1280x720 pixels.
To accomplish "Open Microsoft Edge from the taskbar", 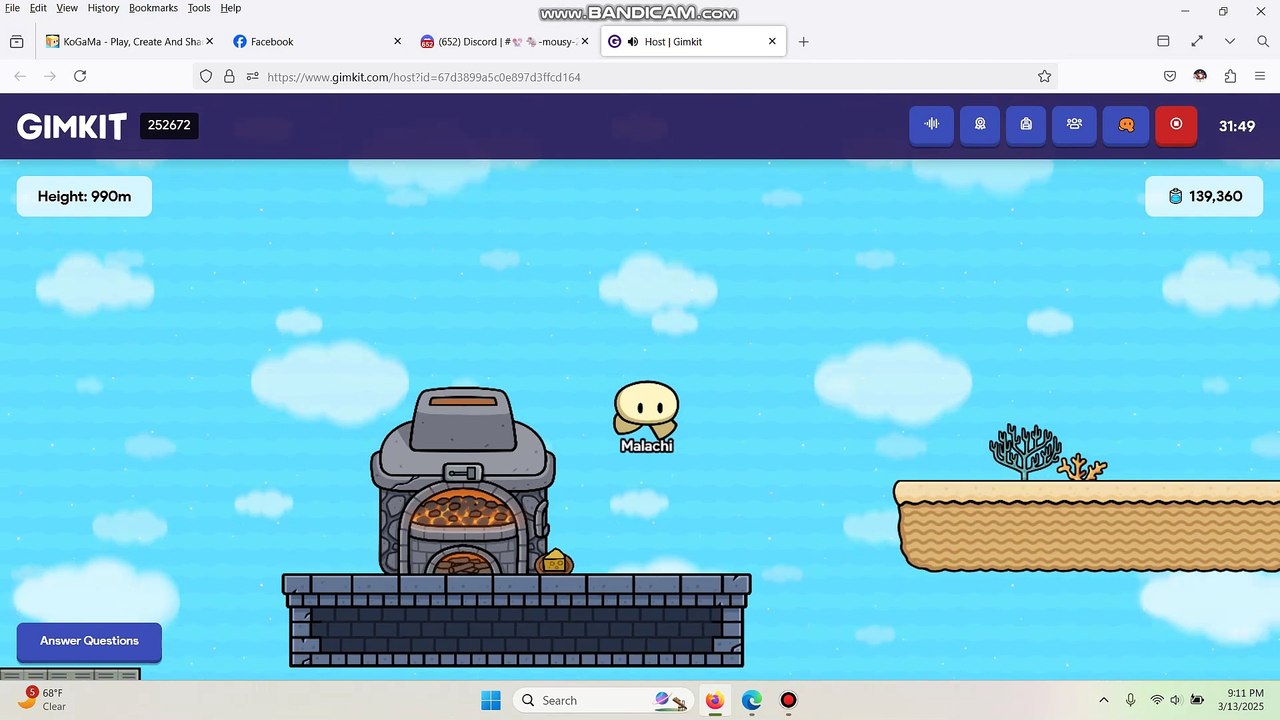I will (x=752, y=700).
